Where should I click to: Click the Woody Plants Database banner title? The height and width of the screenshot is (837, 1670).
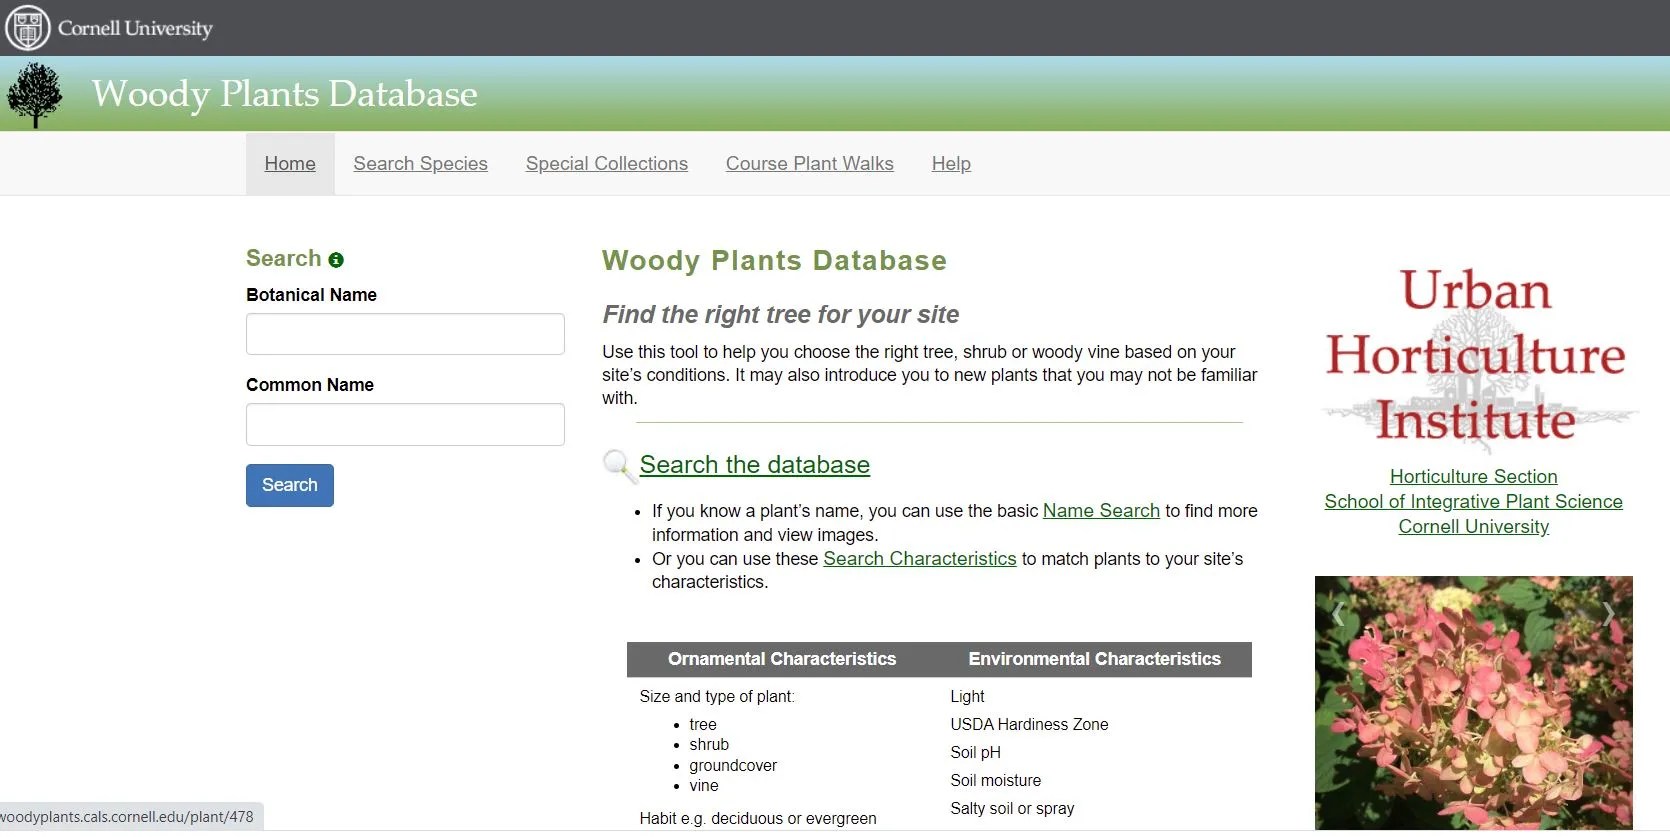(x=285, y=94)
